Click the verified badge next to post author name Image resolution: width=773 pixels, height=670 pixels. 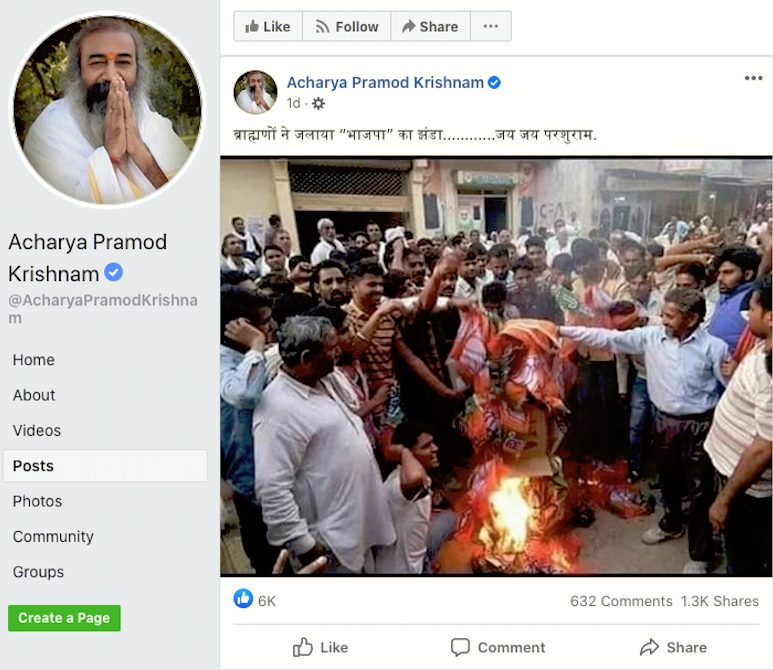(494, 83)
